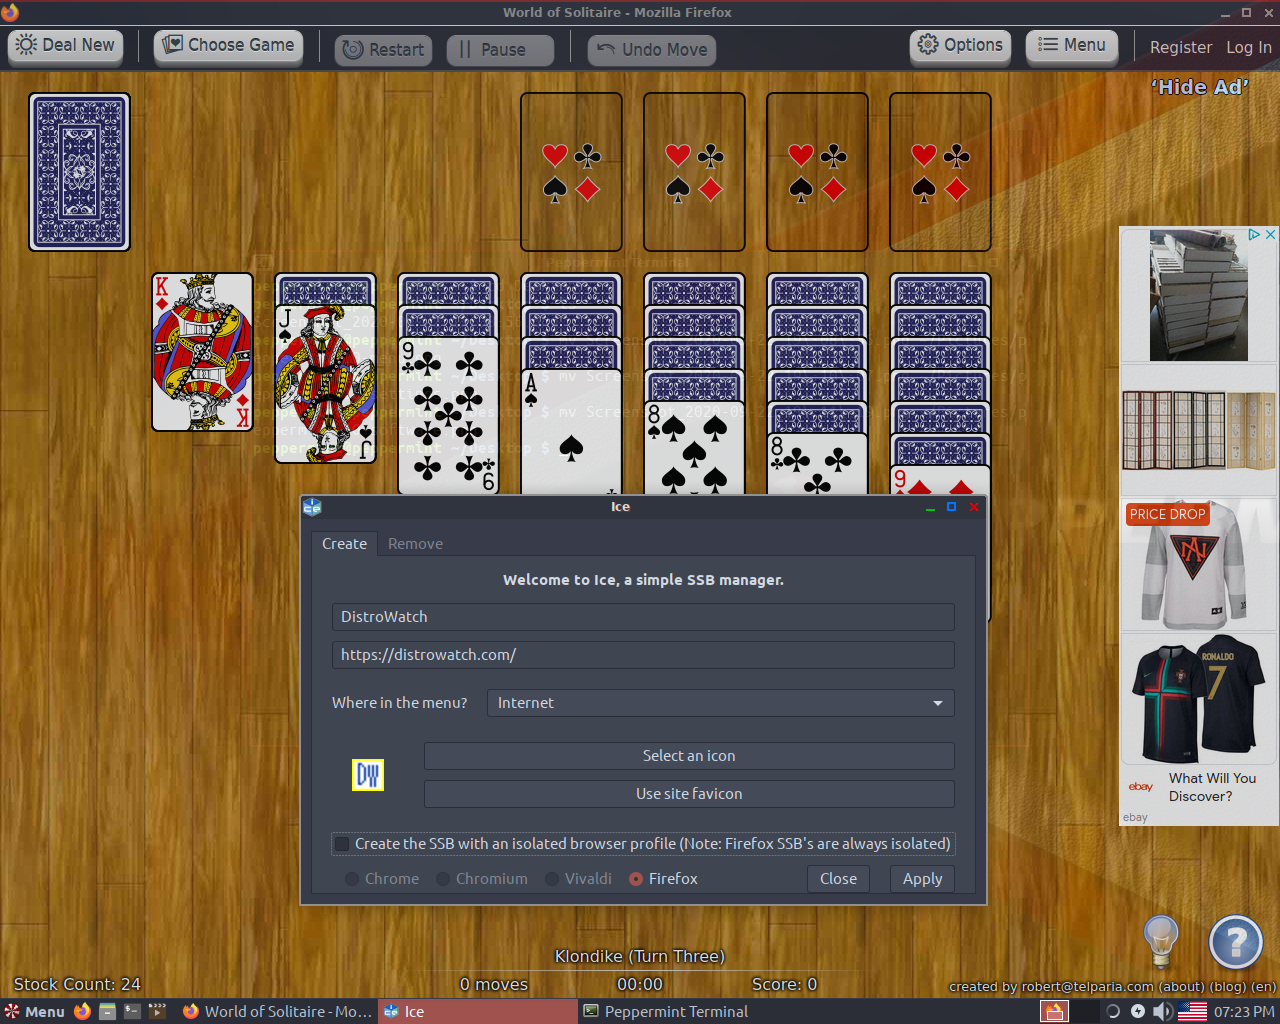Click the DistroWatch favicon preview in Ice
The width and height of the screenshot is (1280, 1024).
[x=368, y=775]
